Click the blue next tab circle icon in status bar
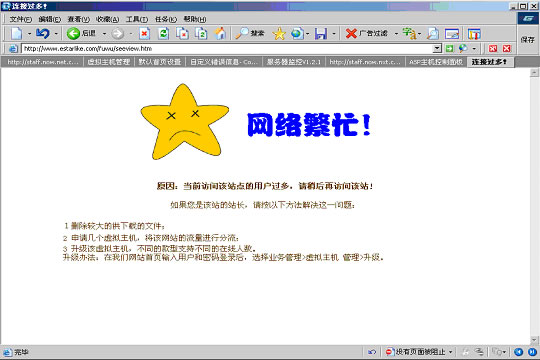 [x=532, y=352]
